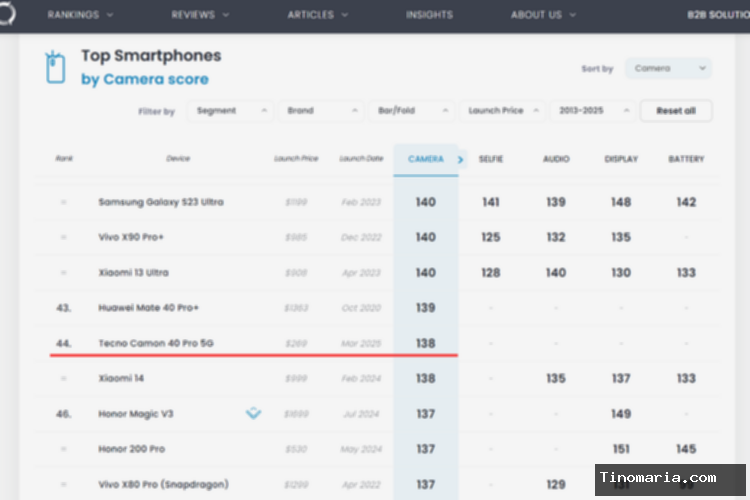Click display score 130 for Xiaomi 13 Ultra
The height and width of the screenshot is (500, 750).
[x=621, y=273]
